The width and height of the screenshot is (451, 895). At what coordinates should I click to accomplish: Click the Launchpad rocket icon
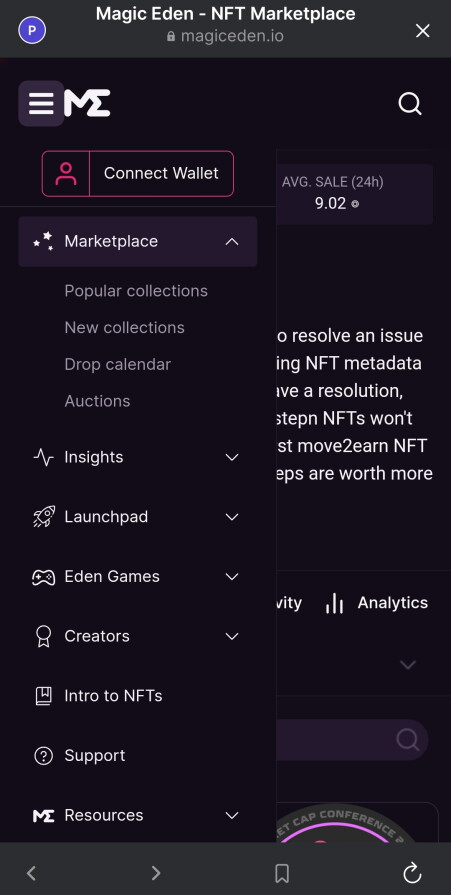click(x=43, y=517)
